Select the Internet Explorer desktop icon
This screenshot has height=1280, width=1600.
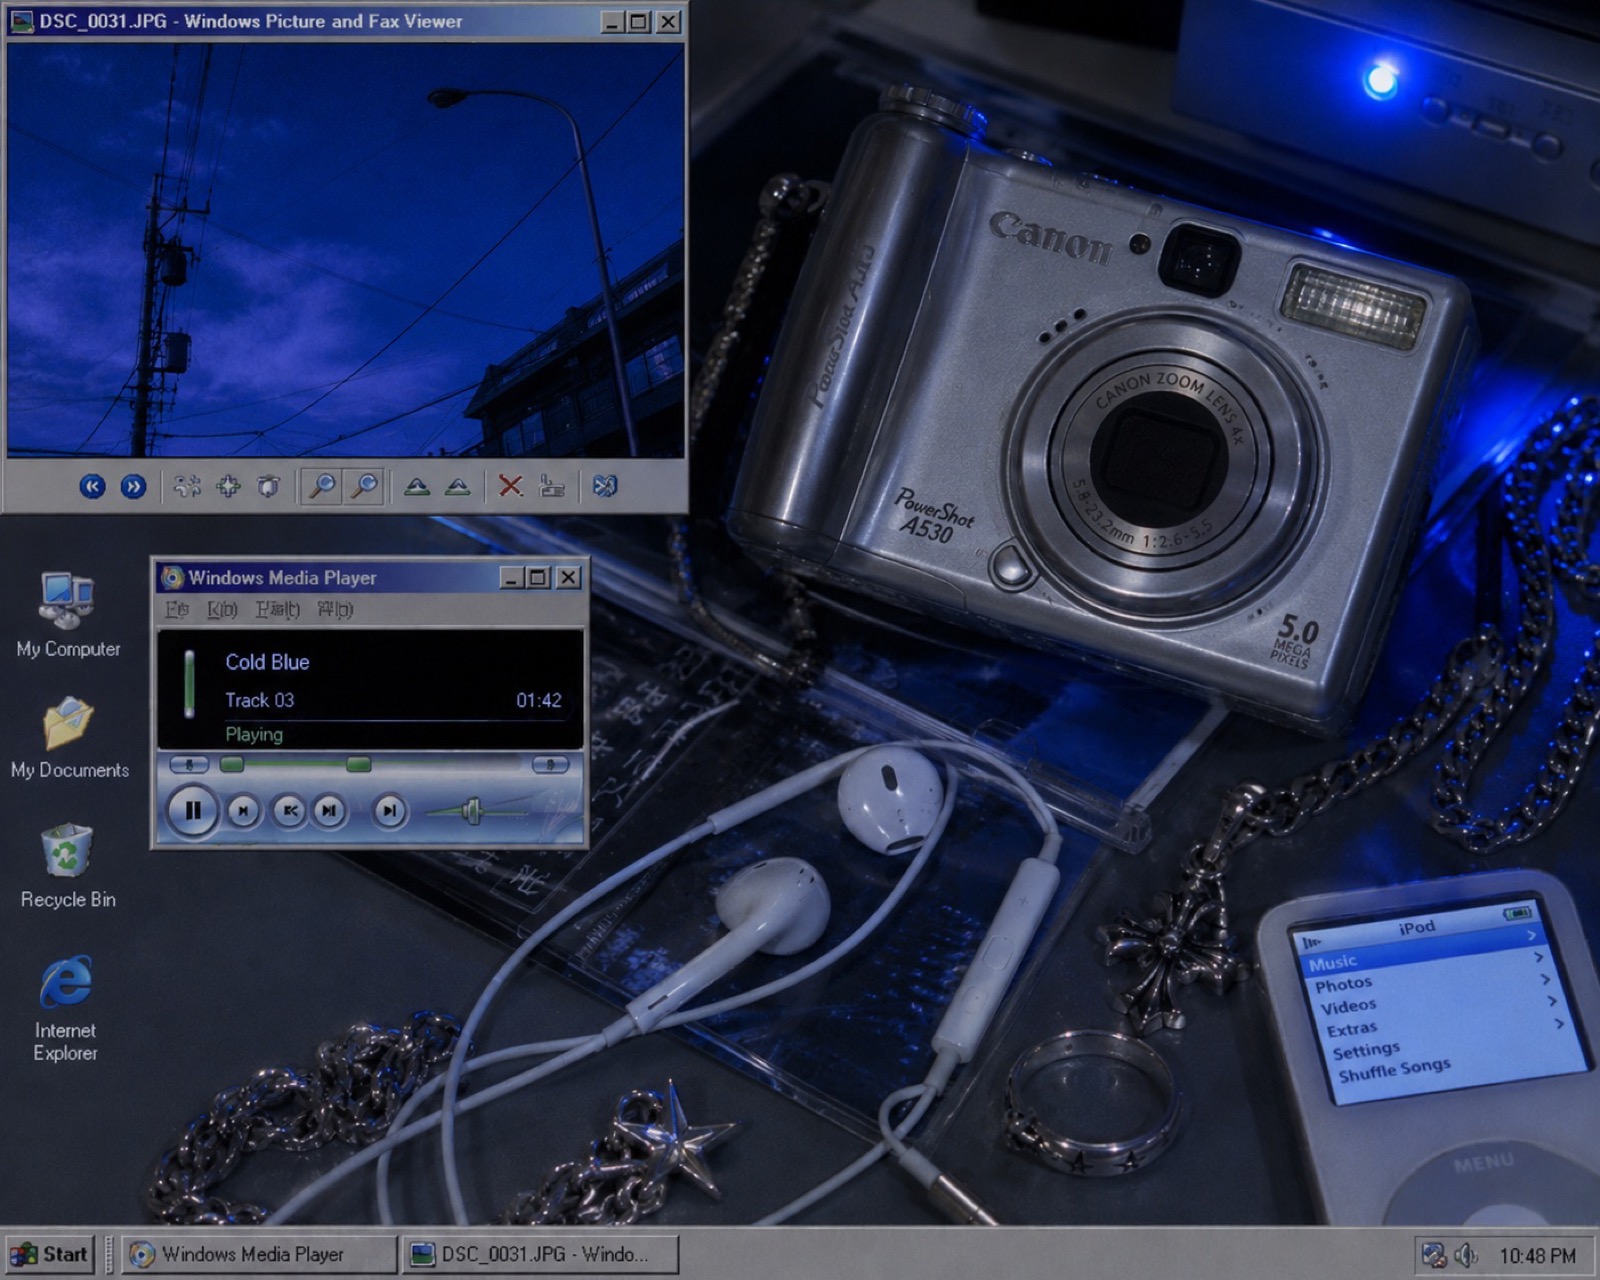click(66, 1008)
